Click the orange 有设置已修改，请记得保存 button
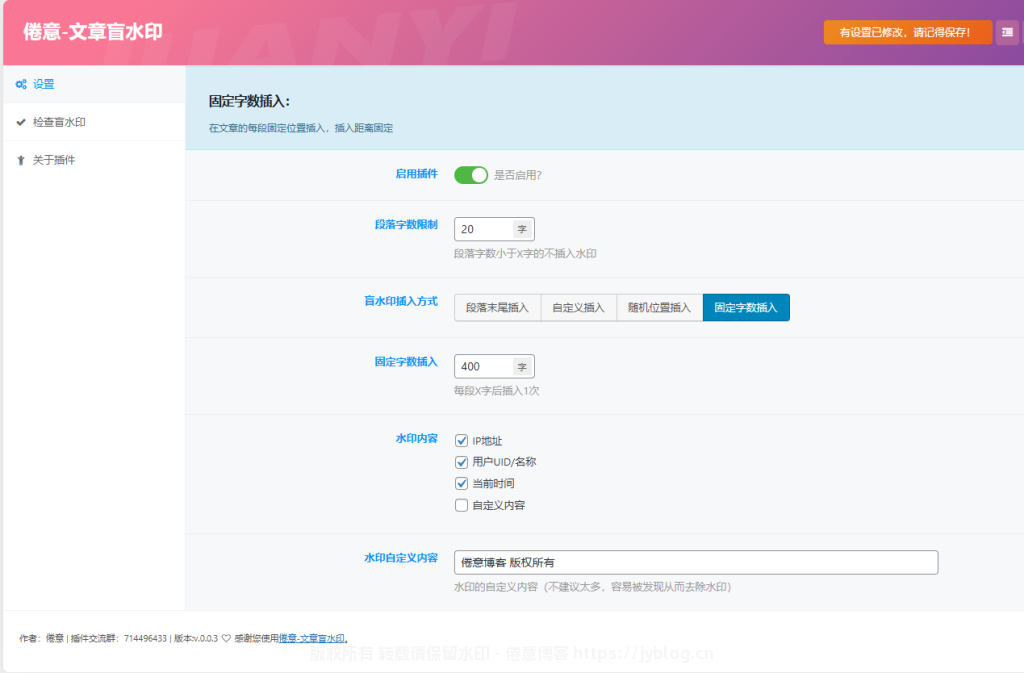Image resolution: width=1024 pixels, height=673 pixels. point(907,32)
